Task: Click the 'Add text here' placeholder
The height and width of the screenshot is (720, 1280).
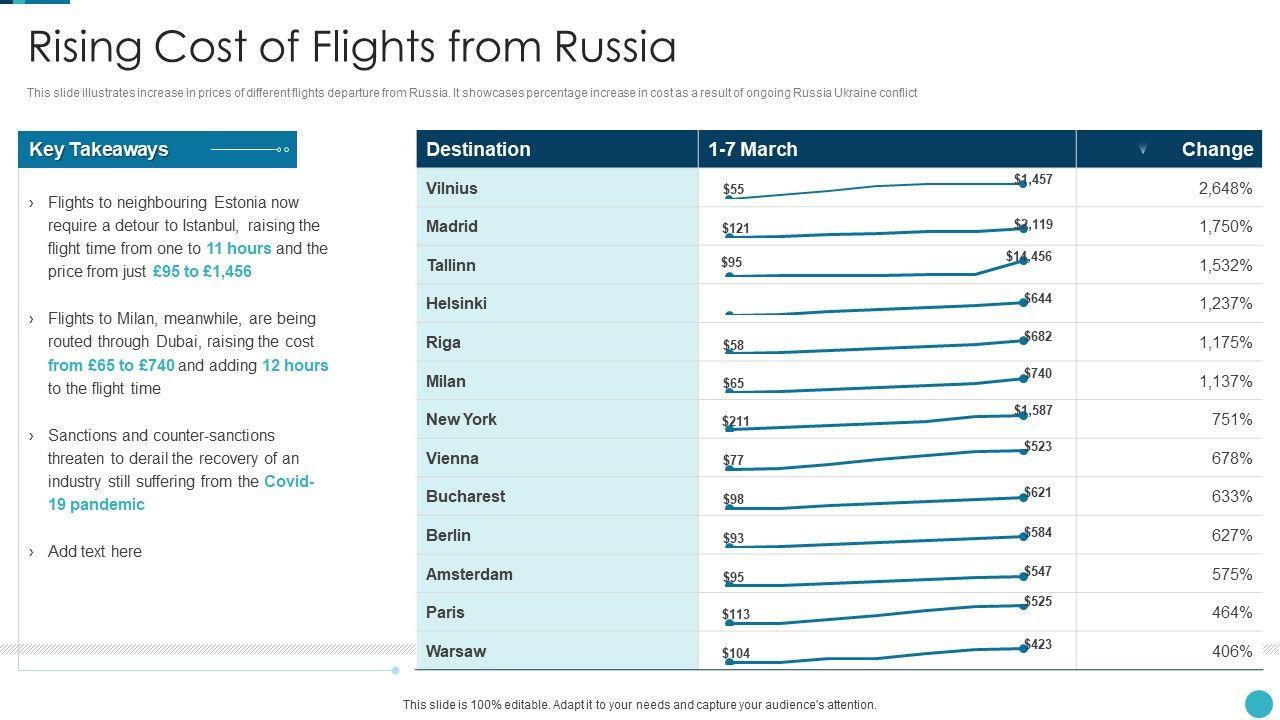Action: tap(95, 551)
